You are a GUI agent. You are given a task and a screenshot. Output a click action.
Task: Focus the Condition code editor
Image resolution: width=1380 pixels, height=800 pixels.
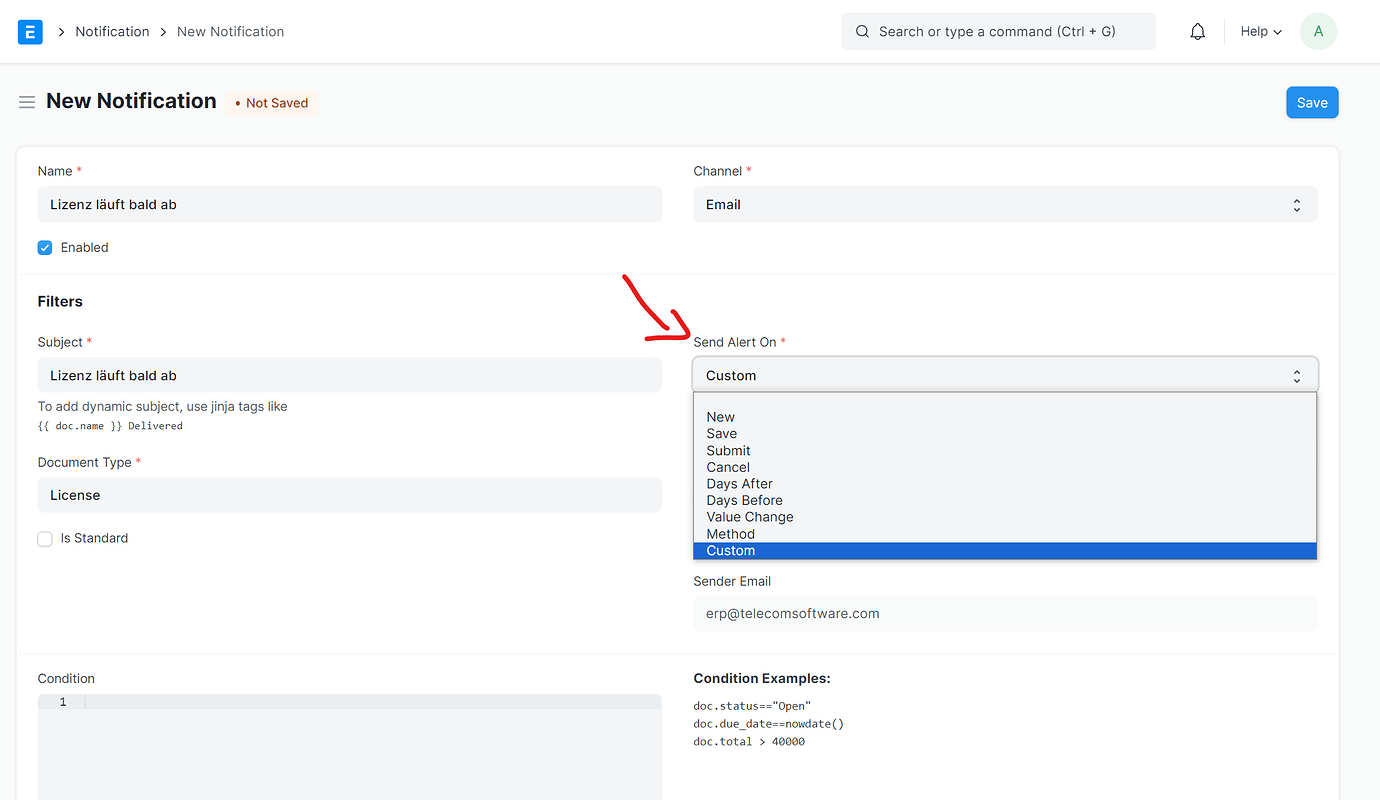click(x=349, y=747)
